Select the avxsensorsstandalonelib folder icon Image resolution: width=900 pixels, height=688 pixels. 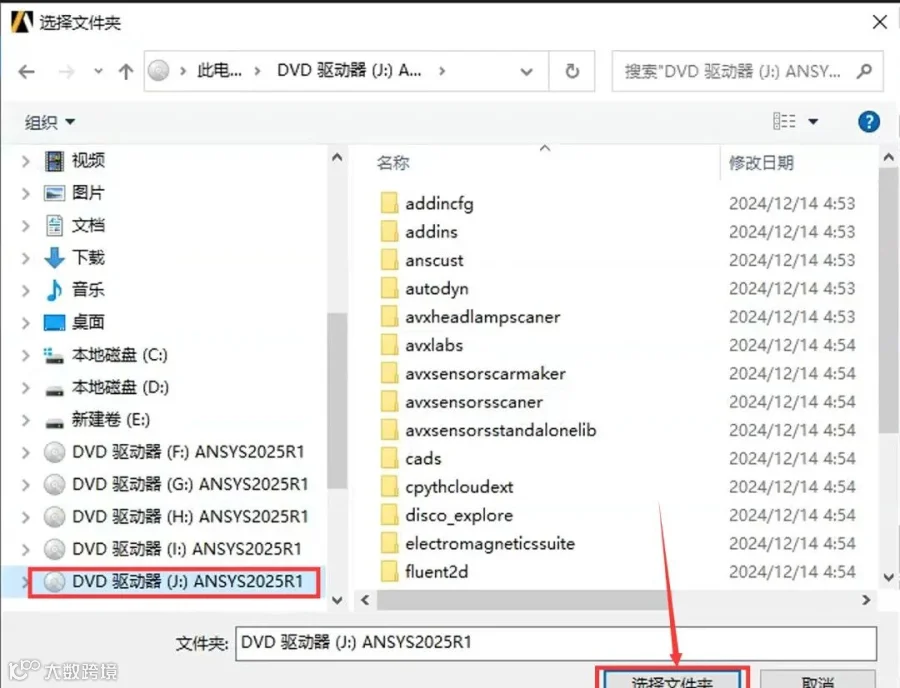coord(389,430)
